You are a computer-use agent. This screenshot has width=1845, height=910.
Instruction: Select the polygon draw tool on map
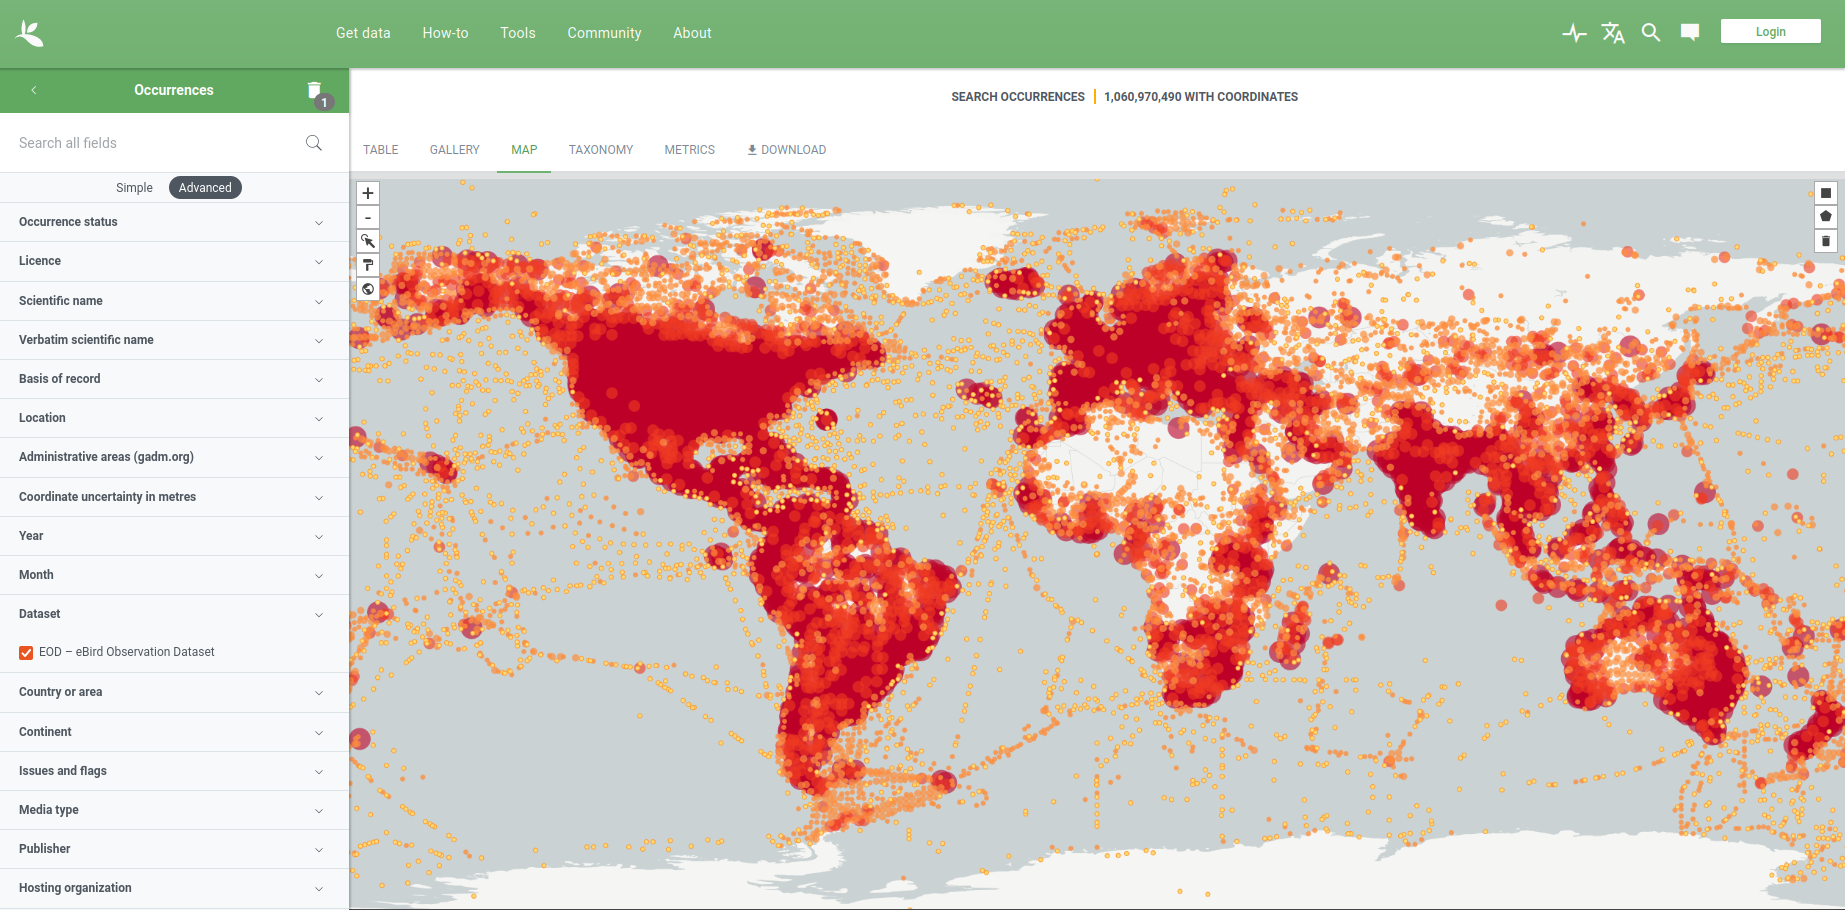(1825, 217)
